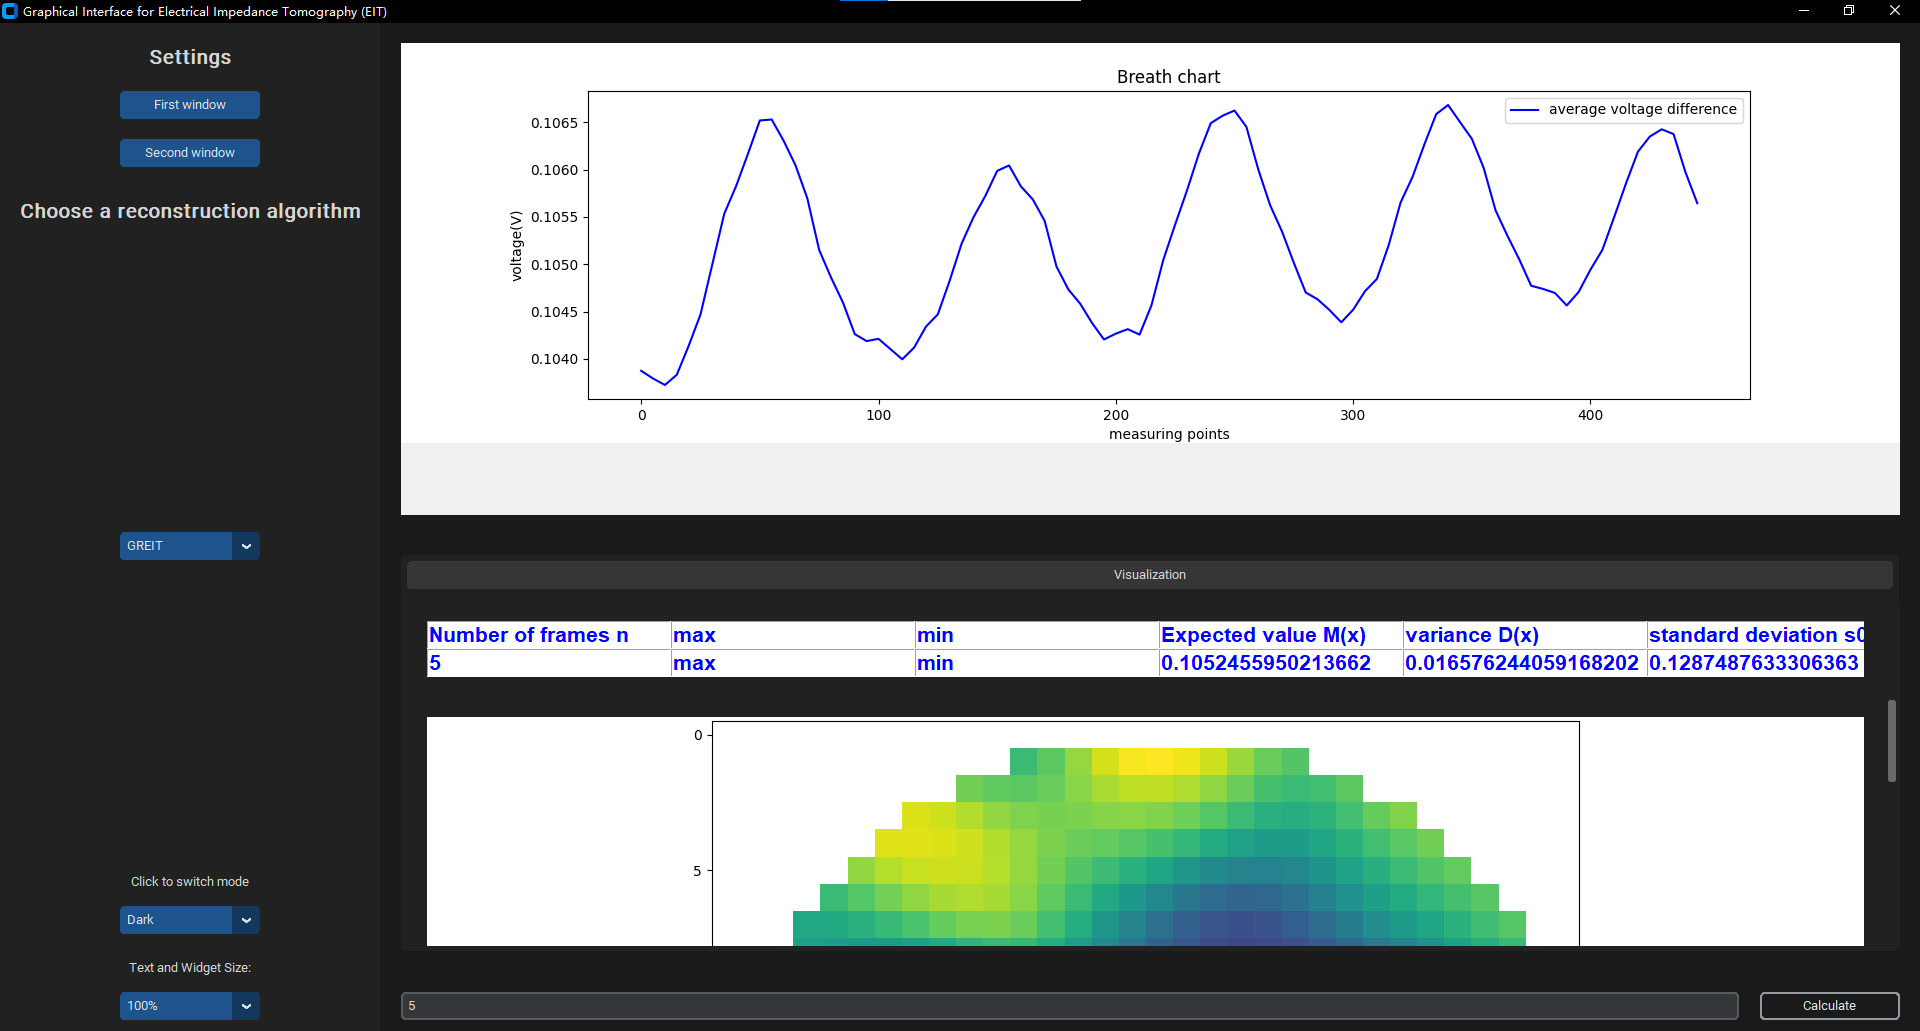This screenshot has height=1031, width=1920.
Task: Select a different zoom percentage from 100% combo box
Action: coord(189,1005)
